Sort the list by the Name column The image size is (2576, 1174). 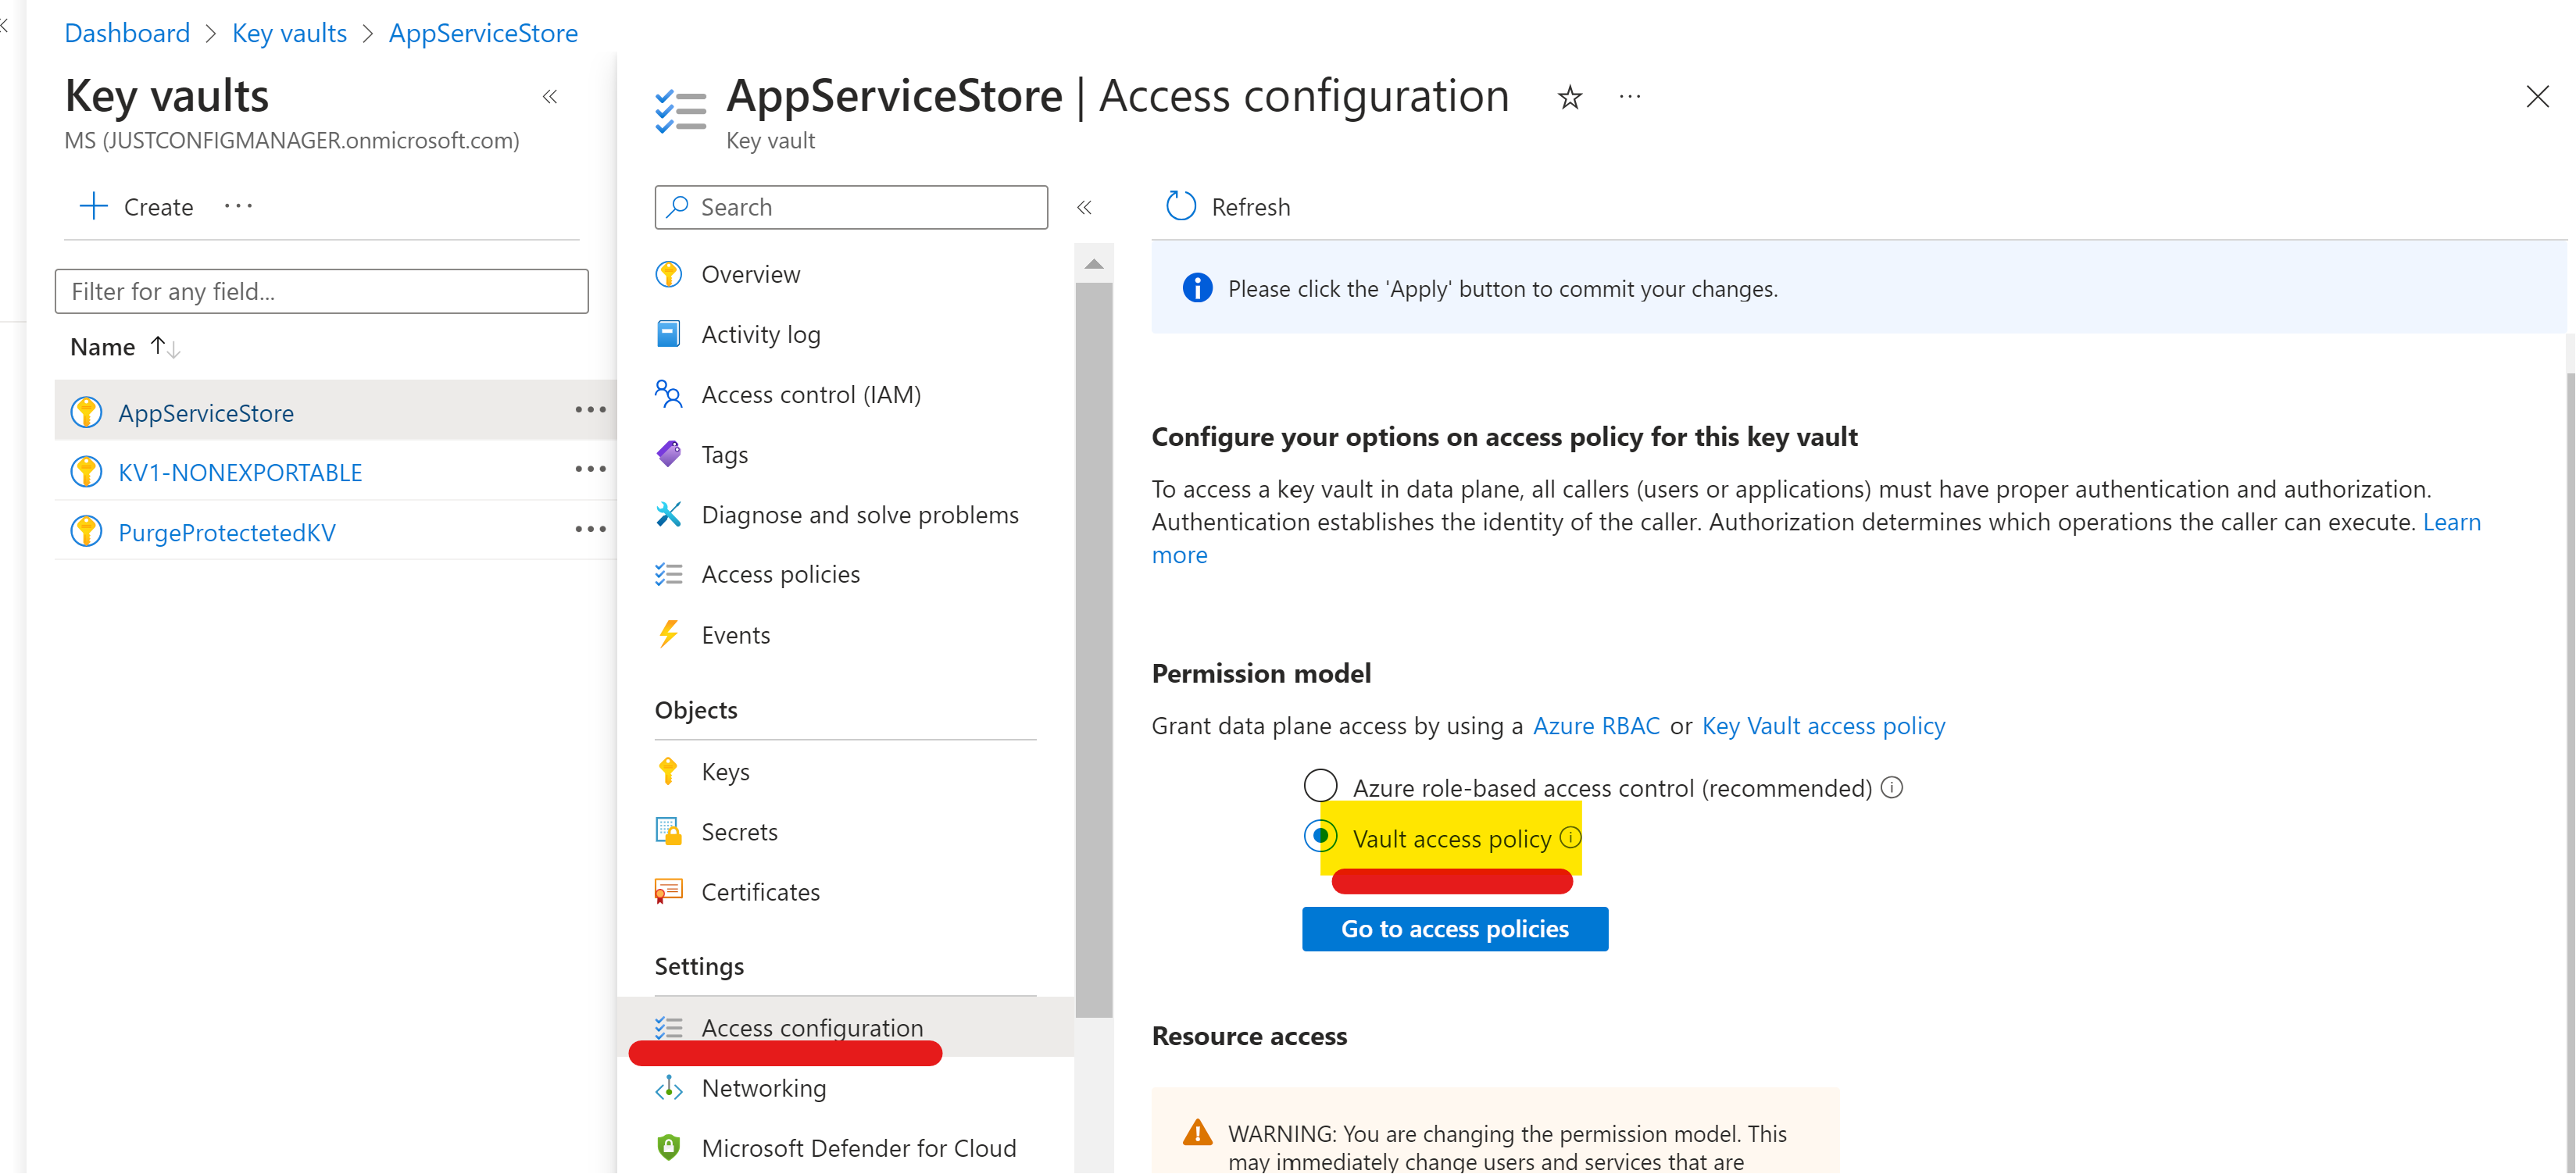click(125, 347)
